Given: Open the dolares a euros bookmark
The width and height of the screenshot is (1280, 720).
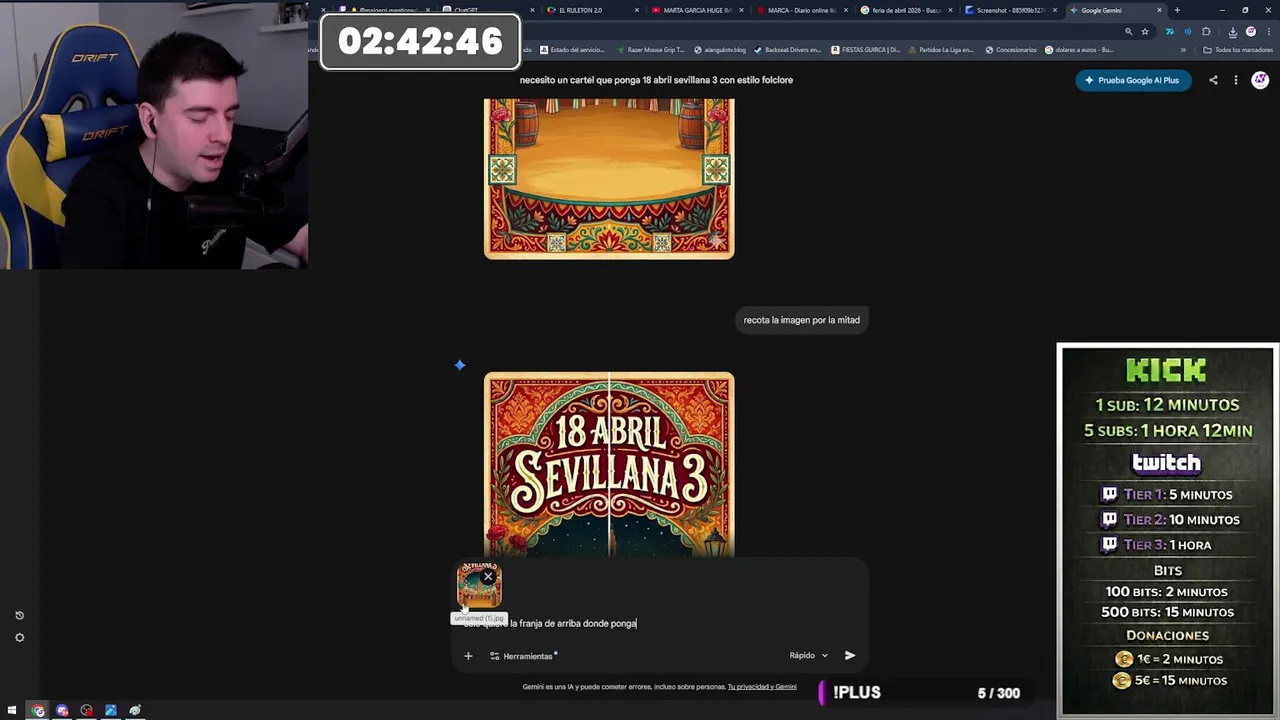Looking at the screenshot, I should (1079, 50).
